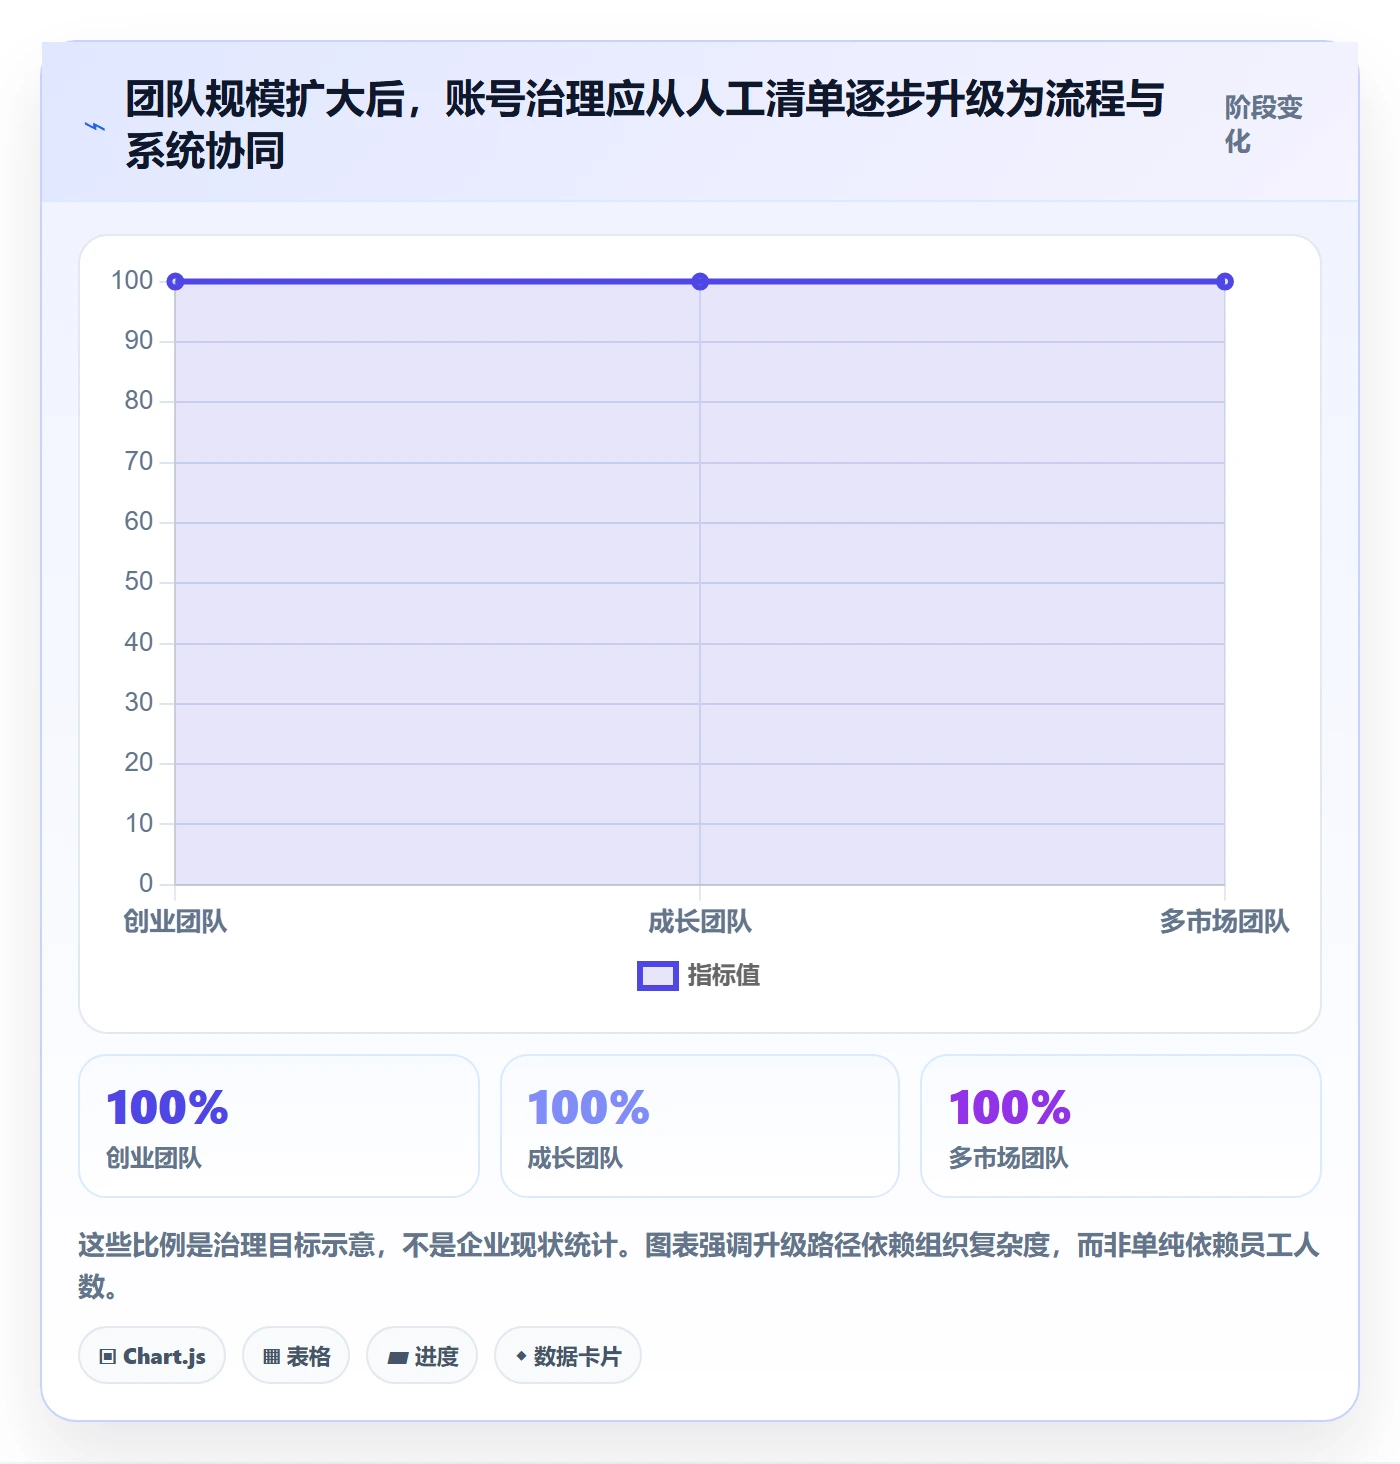Toggle the 指标值 legend color box

pos(658,976)
